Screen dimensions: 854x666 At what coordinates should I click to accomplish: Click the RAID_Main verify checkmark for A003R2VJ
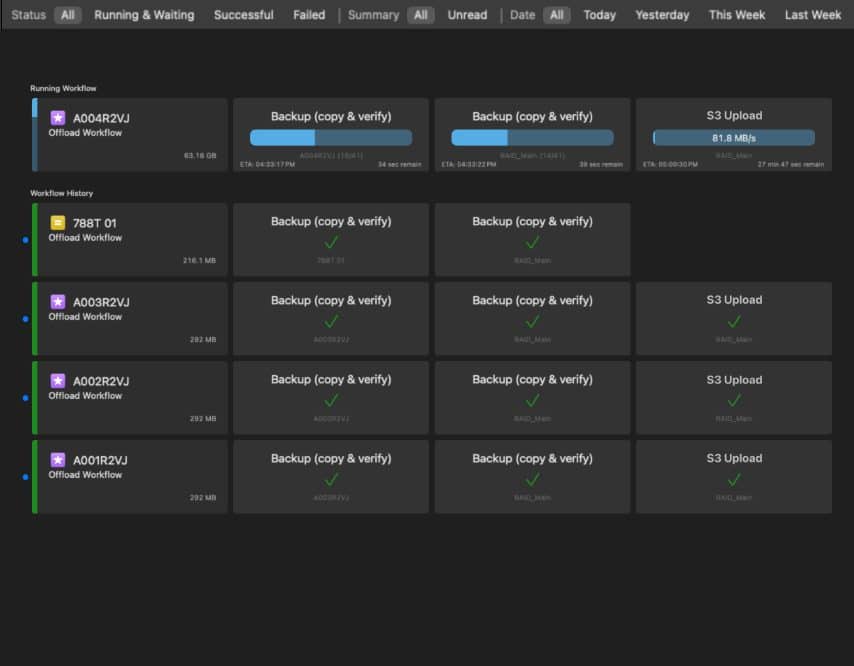point(533,322)
